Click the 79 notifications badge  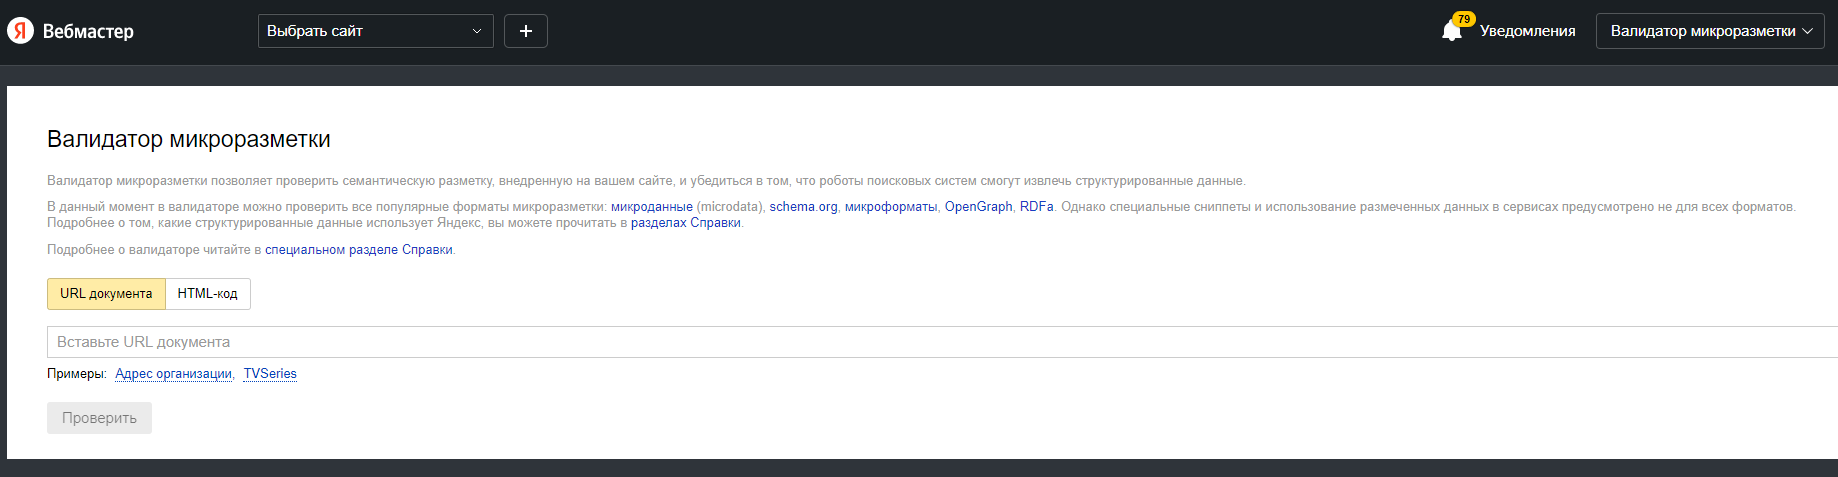[x=1464, y=19]
